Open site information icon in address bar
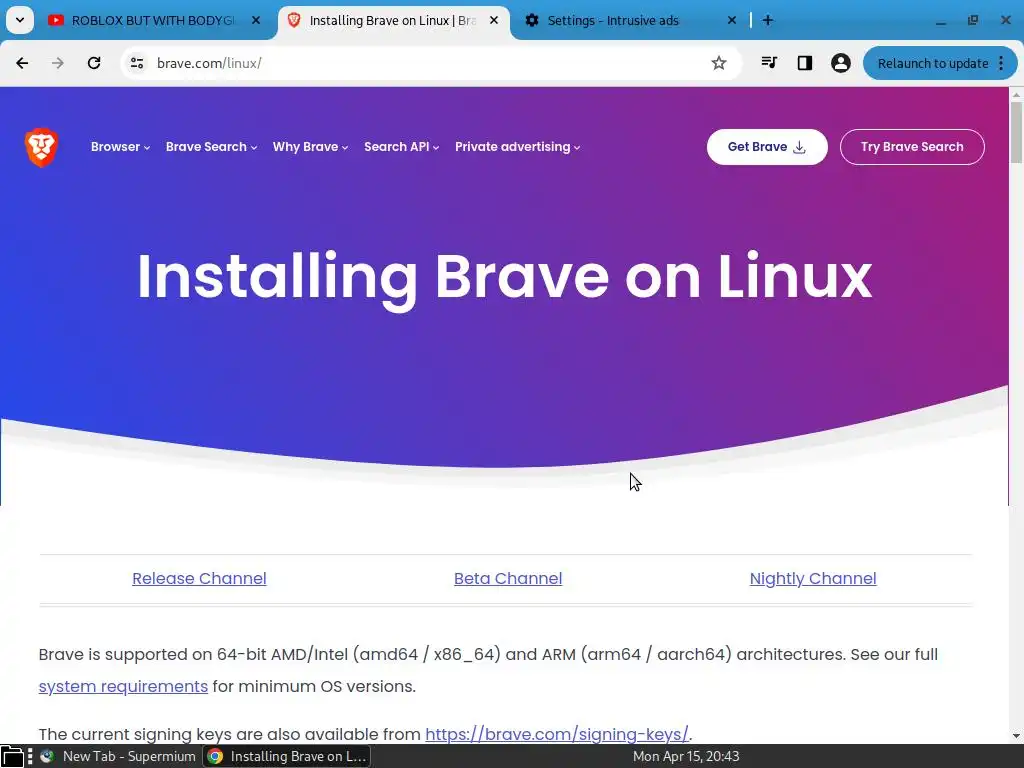 (x=137, y=63)
